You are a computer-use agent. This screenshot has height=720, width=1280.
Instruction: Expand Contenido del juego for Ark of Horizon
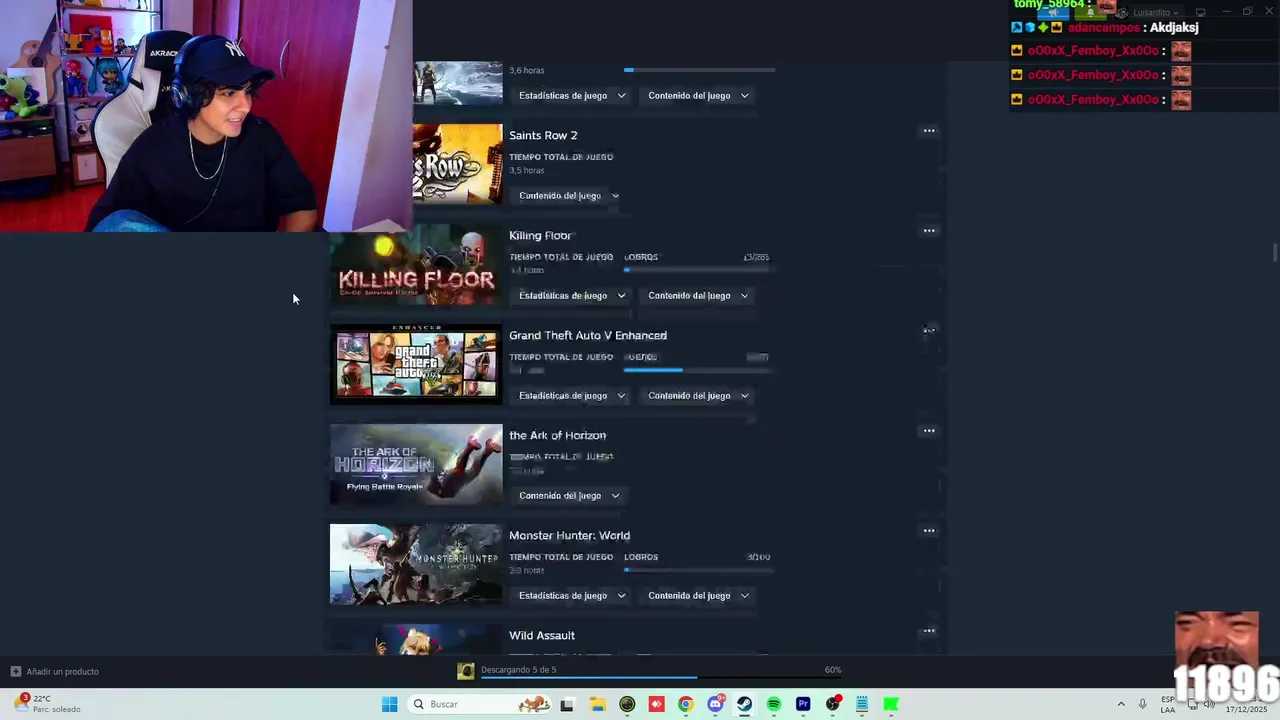[569, 496]
